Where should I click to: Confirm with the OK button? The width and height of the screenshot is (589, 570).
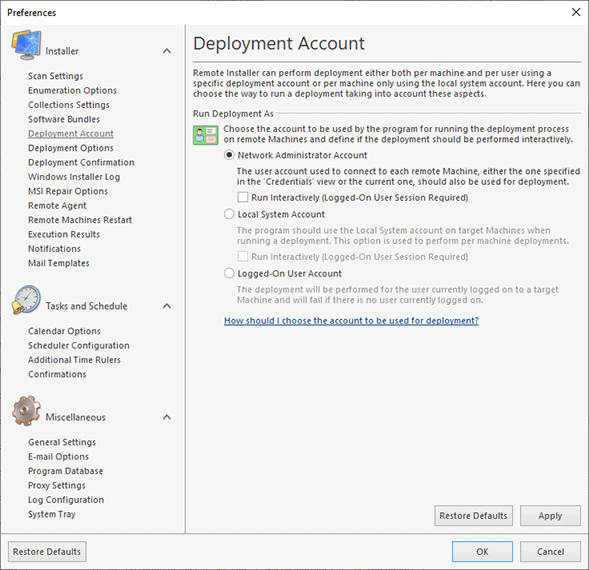pyautogui.click(x=482, y=552)
